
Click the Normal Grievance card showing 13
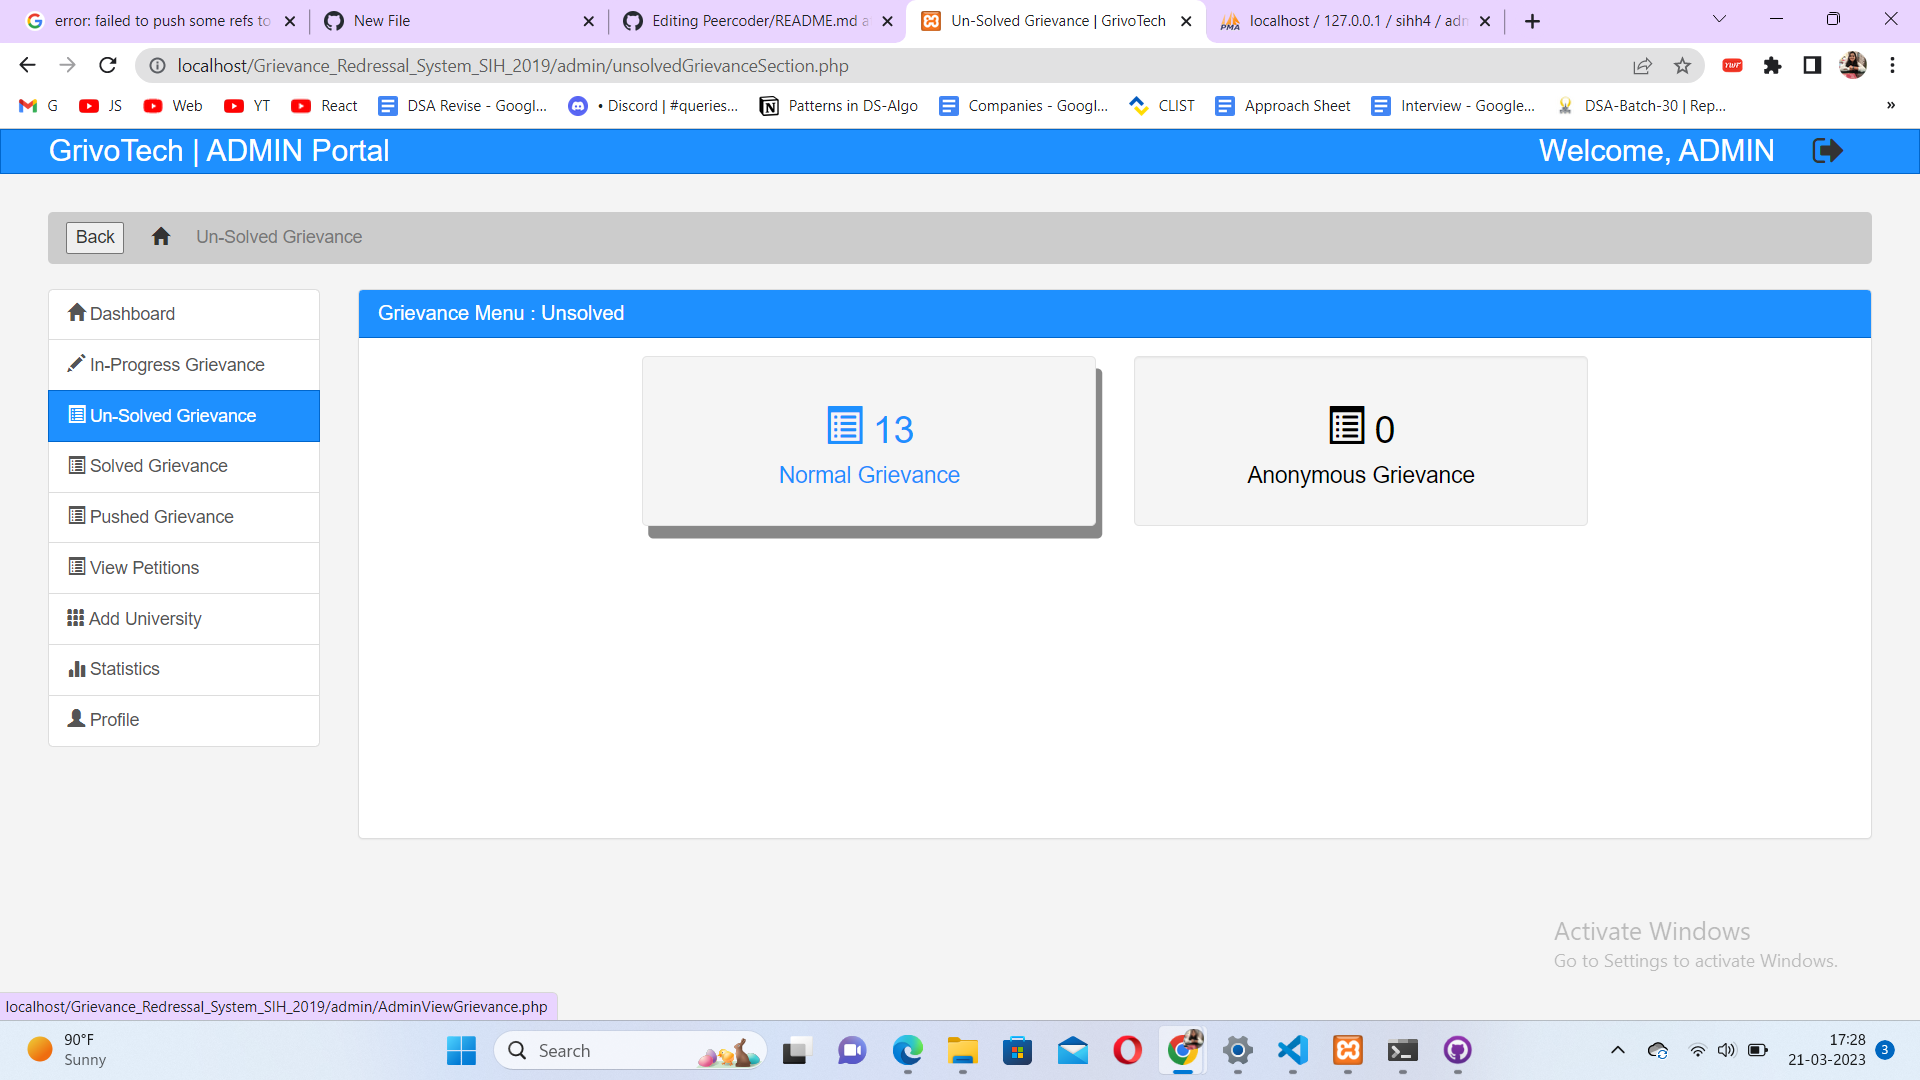click(869, 442)
